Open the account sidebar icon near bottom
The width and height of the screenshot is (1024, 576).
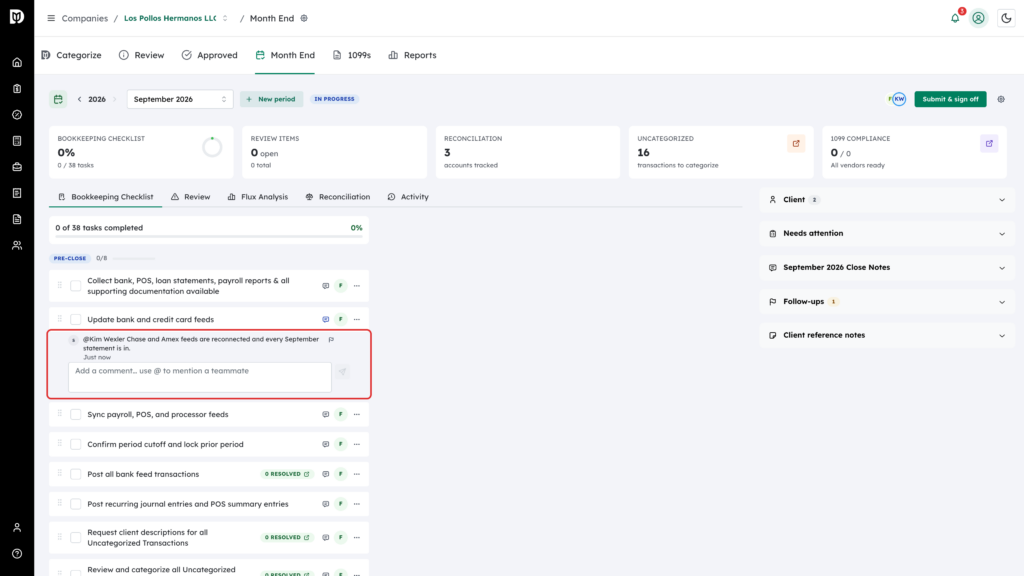click(x=17, y=528)
